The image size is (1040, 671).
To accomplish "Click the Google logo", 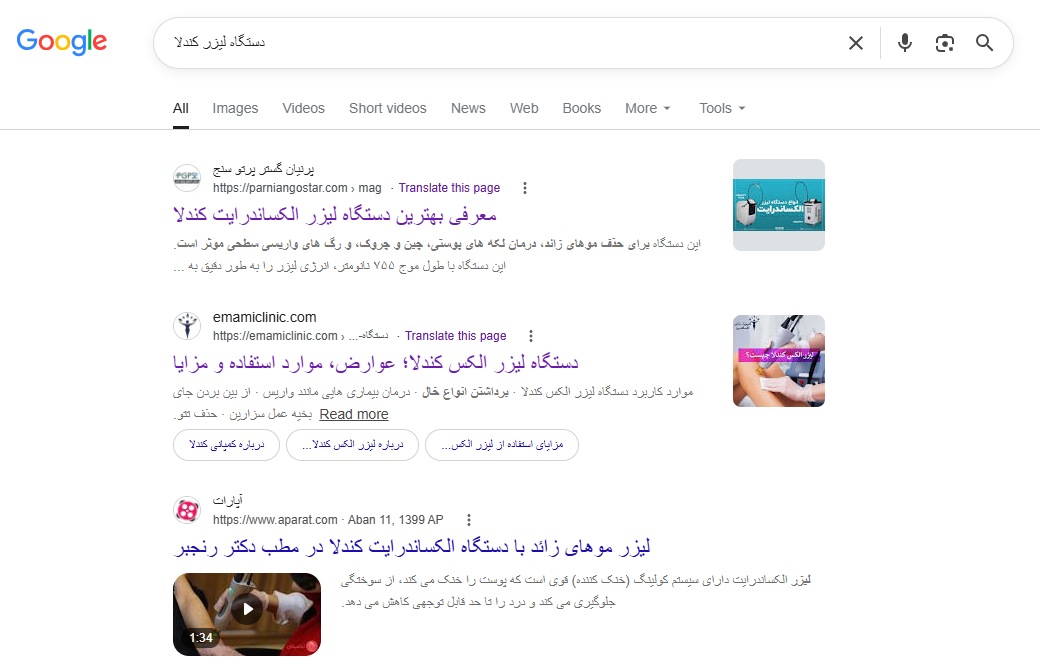I will pos(62,42).
